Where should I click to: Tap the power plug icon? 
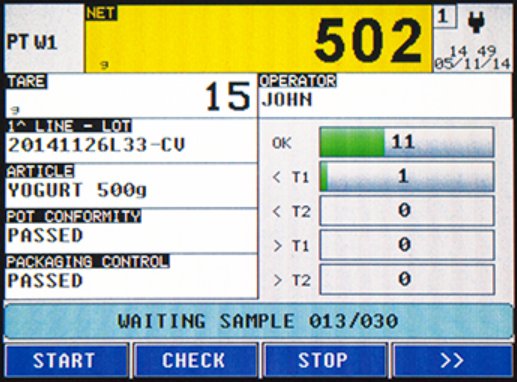[x=476, y=22]
